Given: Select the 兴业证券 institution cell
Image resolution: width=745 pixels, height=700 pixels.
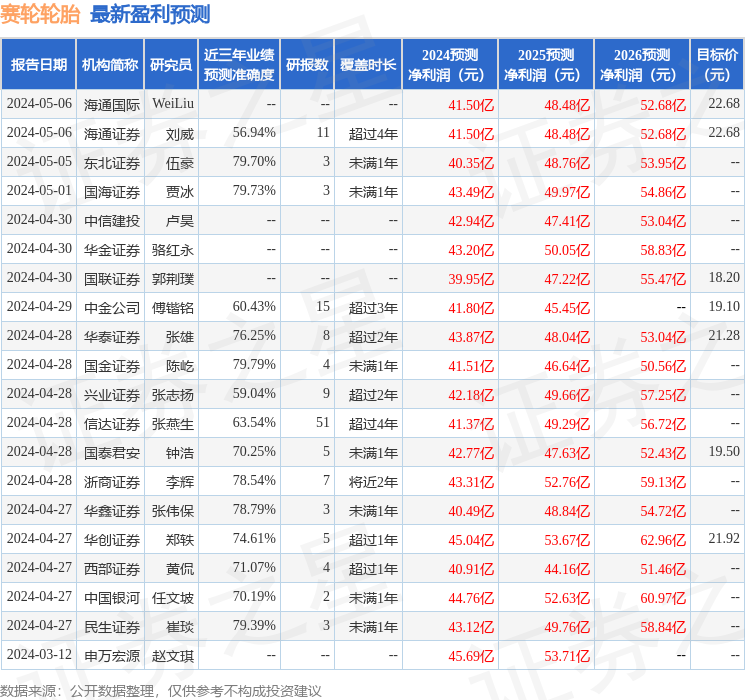Looking at the screenshot, I should click(112, 395).
